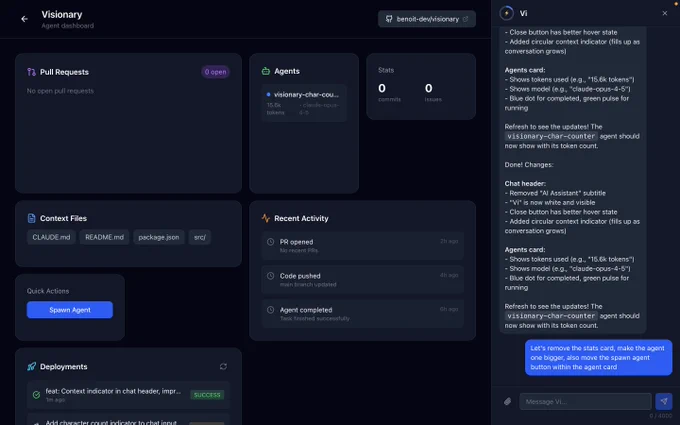Screen dimensions: 680x425
Task: Click the Recent Activity pulse icon
Action: point(266,218)
